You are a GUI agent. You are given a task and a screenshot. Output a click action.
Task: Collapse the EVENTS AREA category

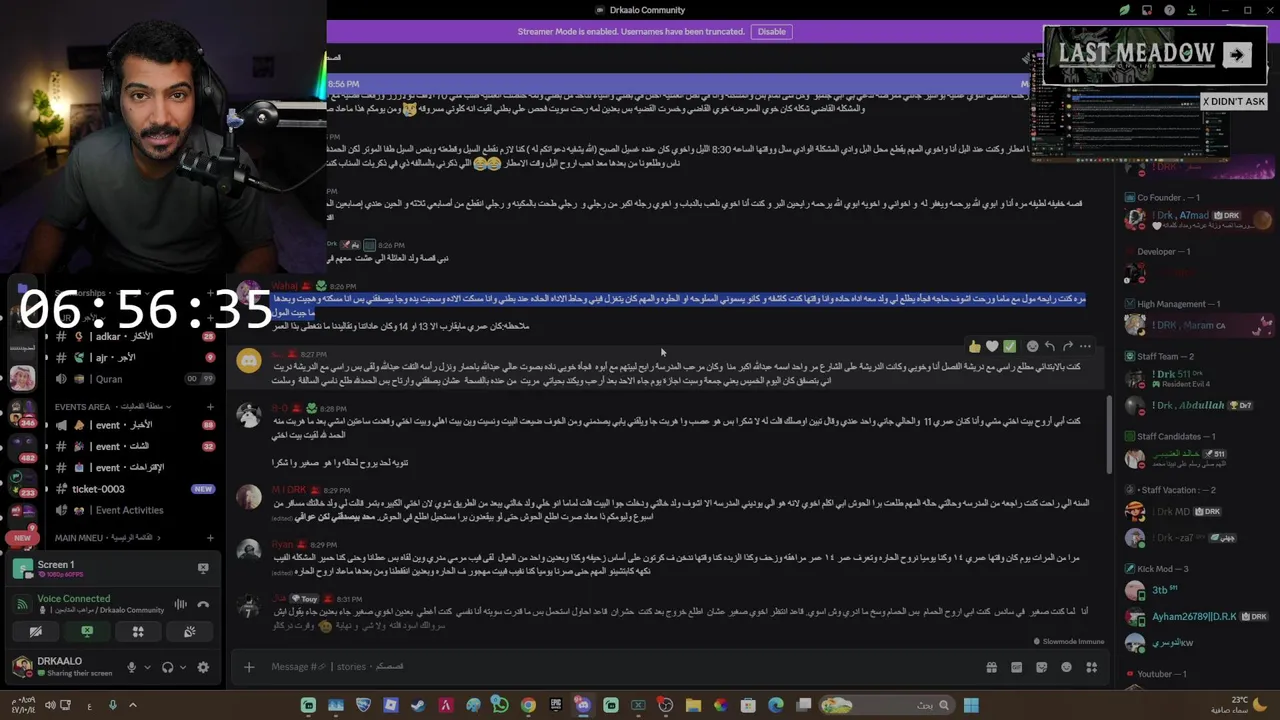point(112,407)
